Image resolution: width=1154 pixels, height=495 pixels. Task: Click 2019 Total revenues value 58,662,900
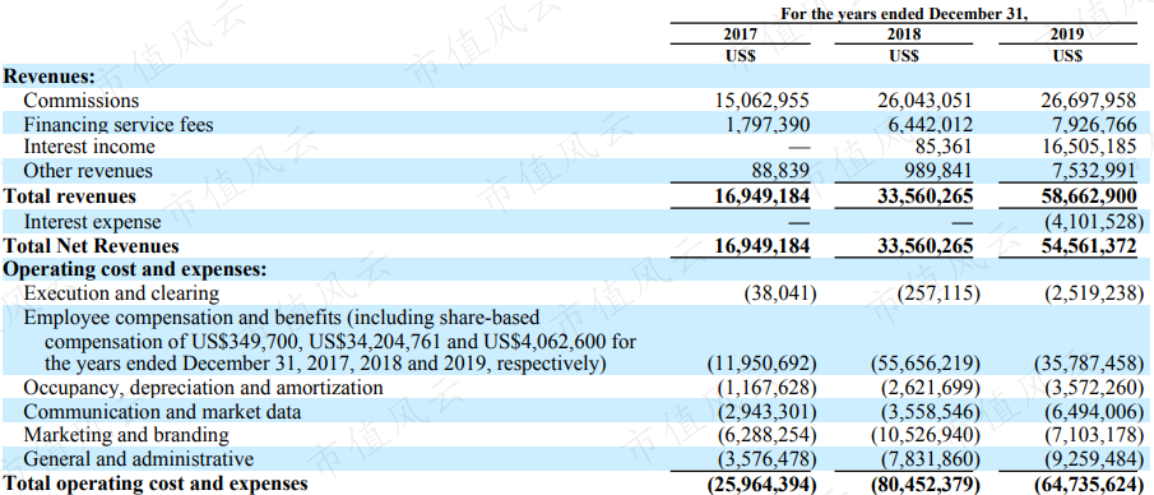coord(1089,196)
